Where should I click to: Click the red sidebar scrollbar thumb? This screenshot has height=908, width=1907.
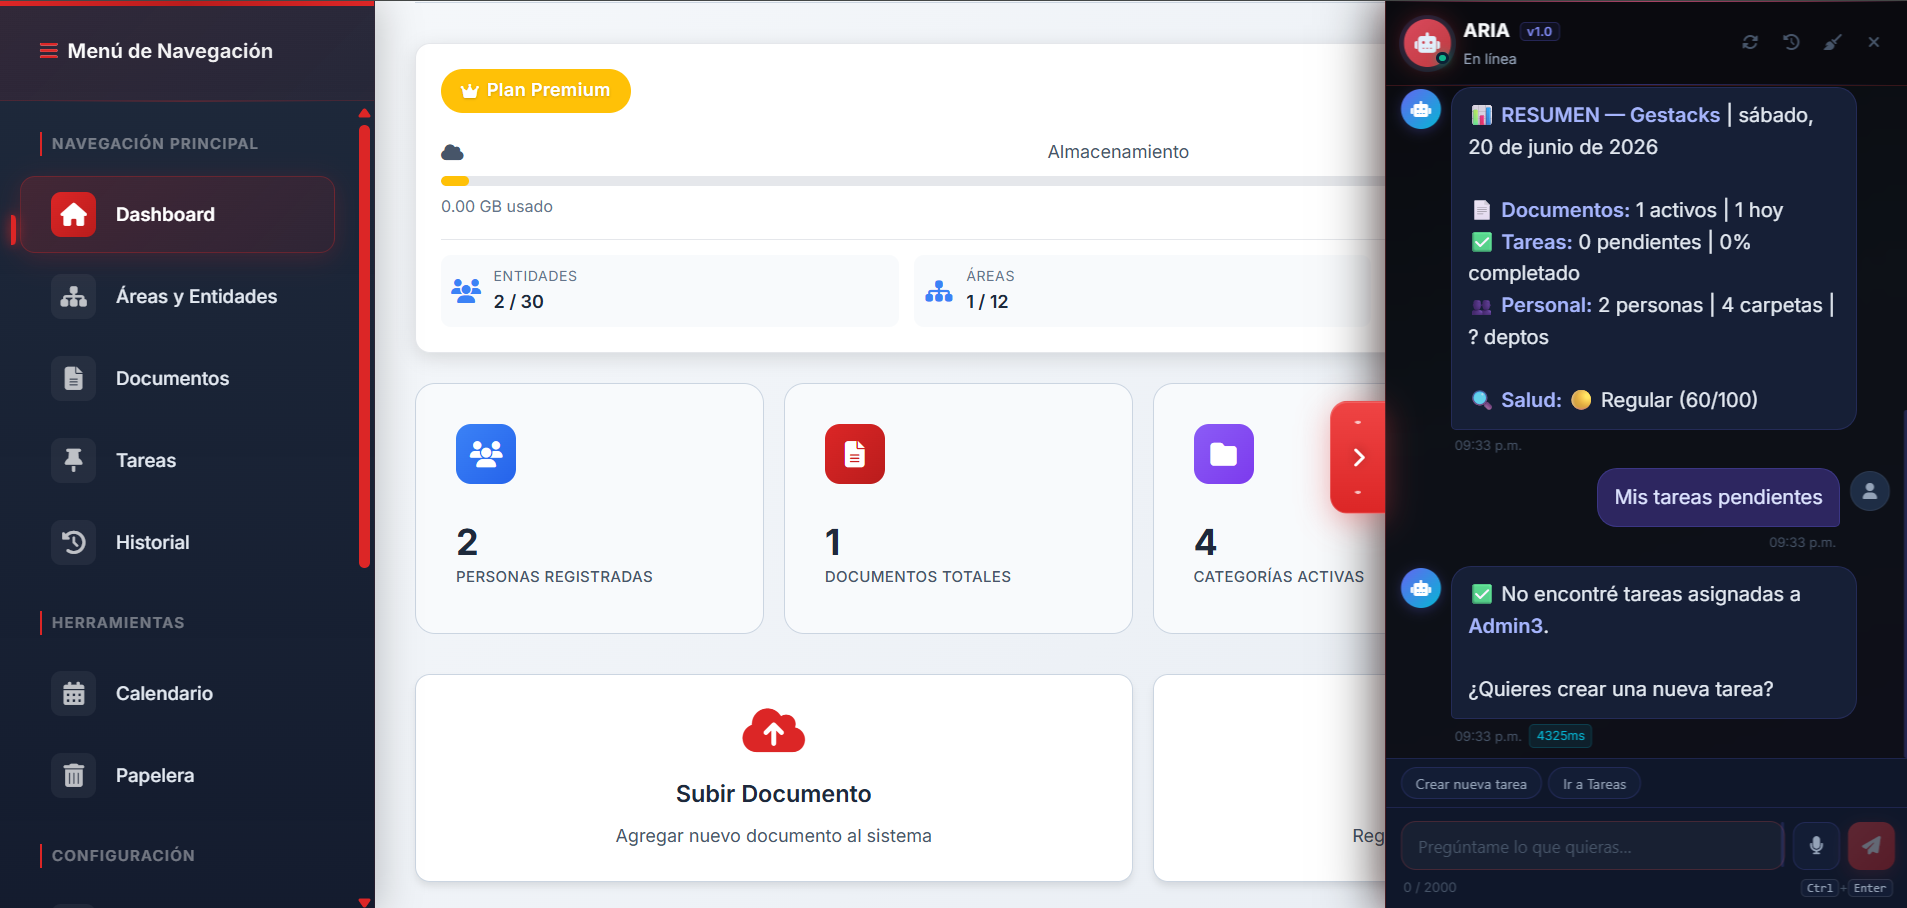click(x=364, y=346)
